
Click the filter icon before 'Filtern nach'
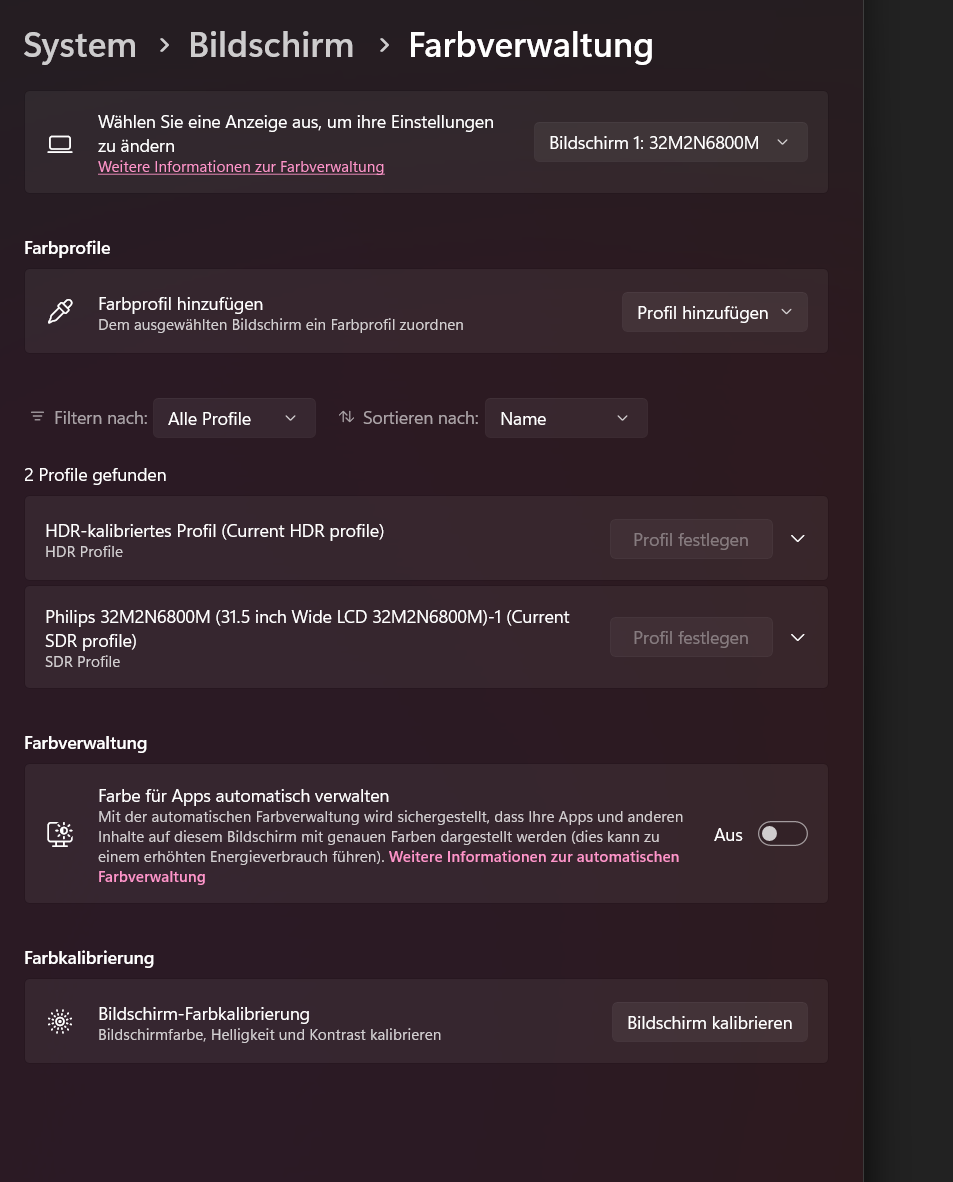click(37, 417)
